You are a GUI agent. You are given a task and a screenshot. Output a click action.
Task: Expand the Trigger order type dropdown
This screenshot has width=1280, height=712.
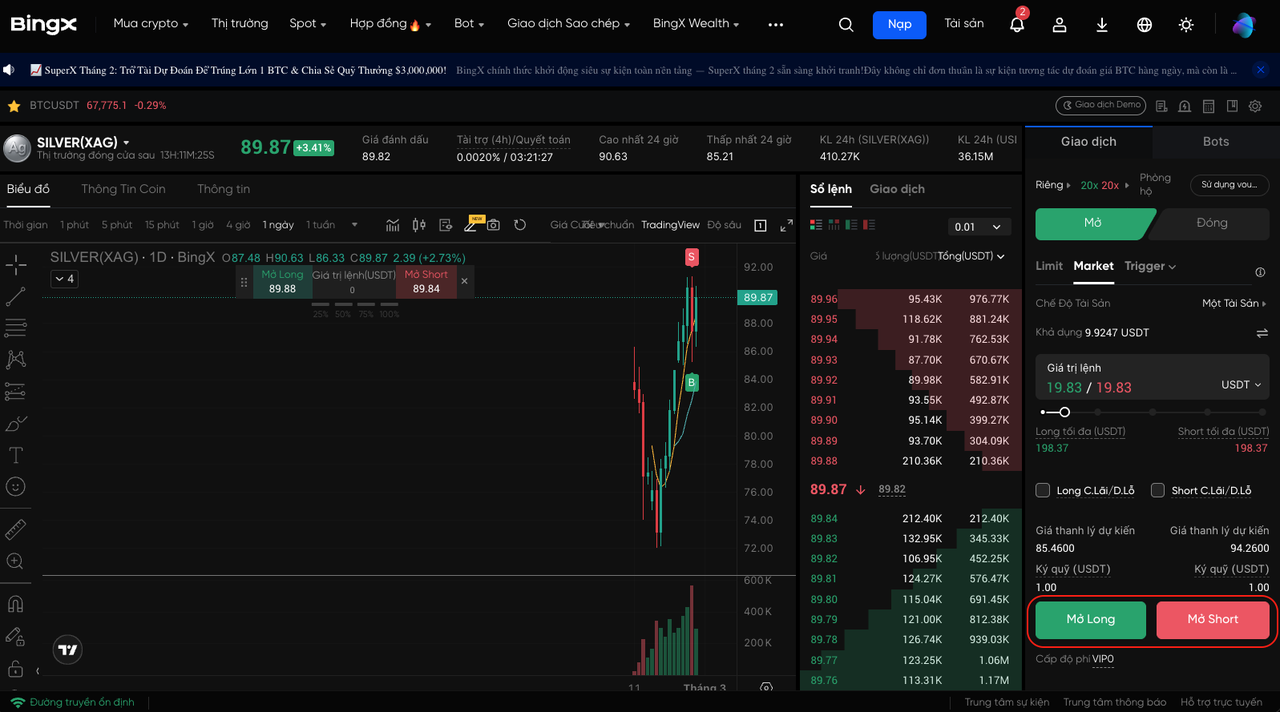coord(1150,266)
